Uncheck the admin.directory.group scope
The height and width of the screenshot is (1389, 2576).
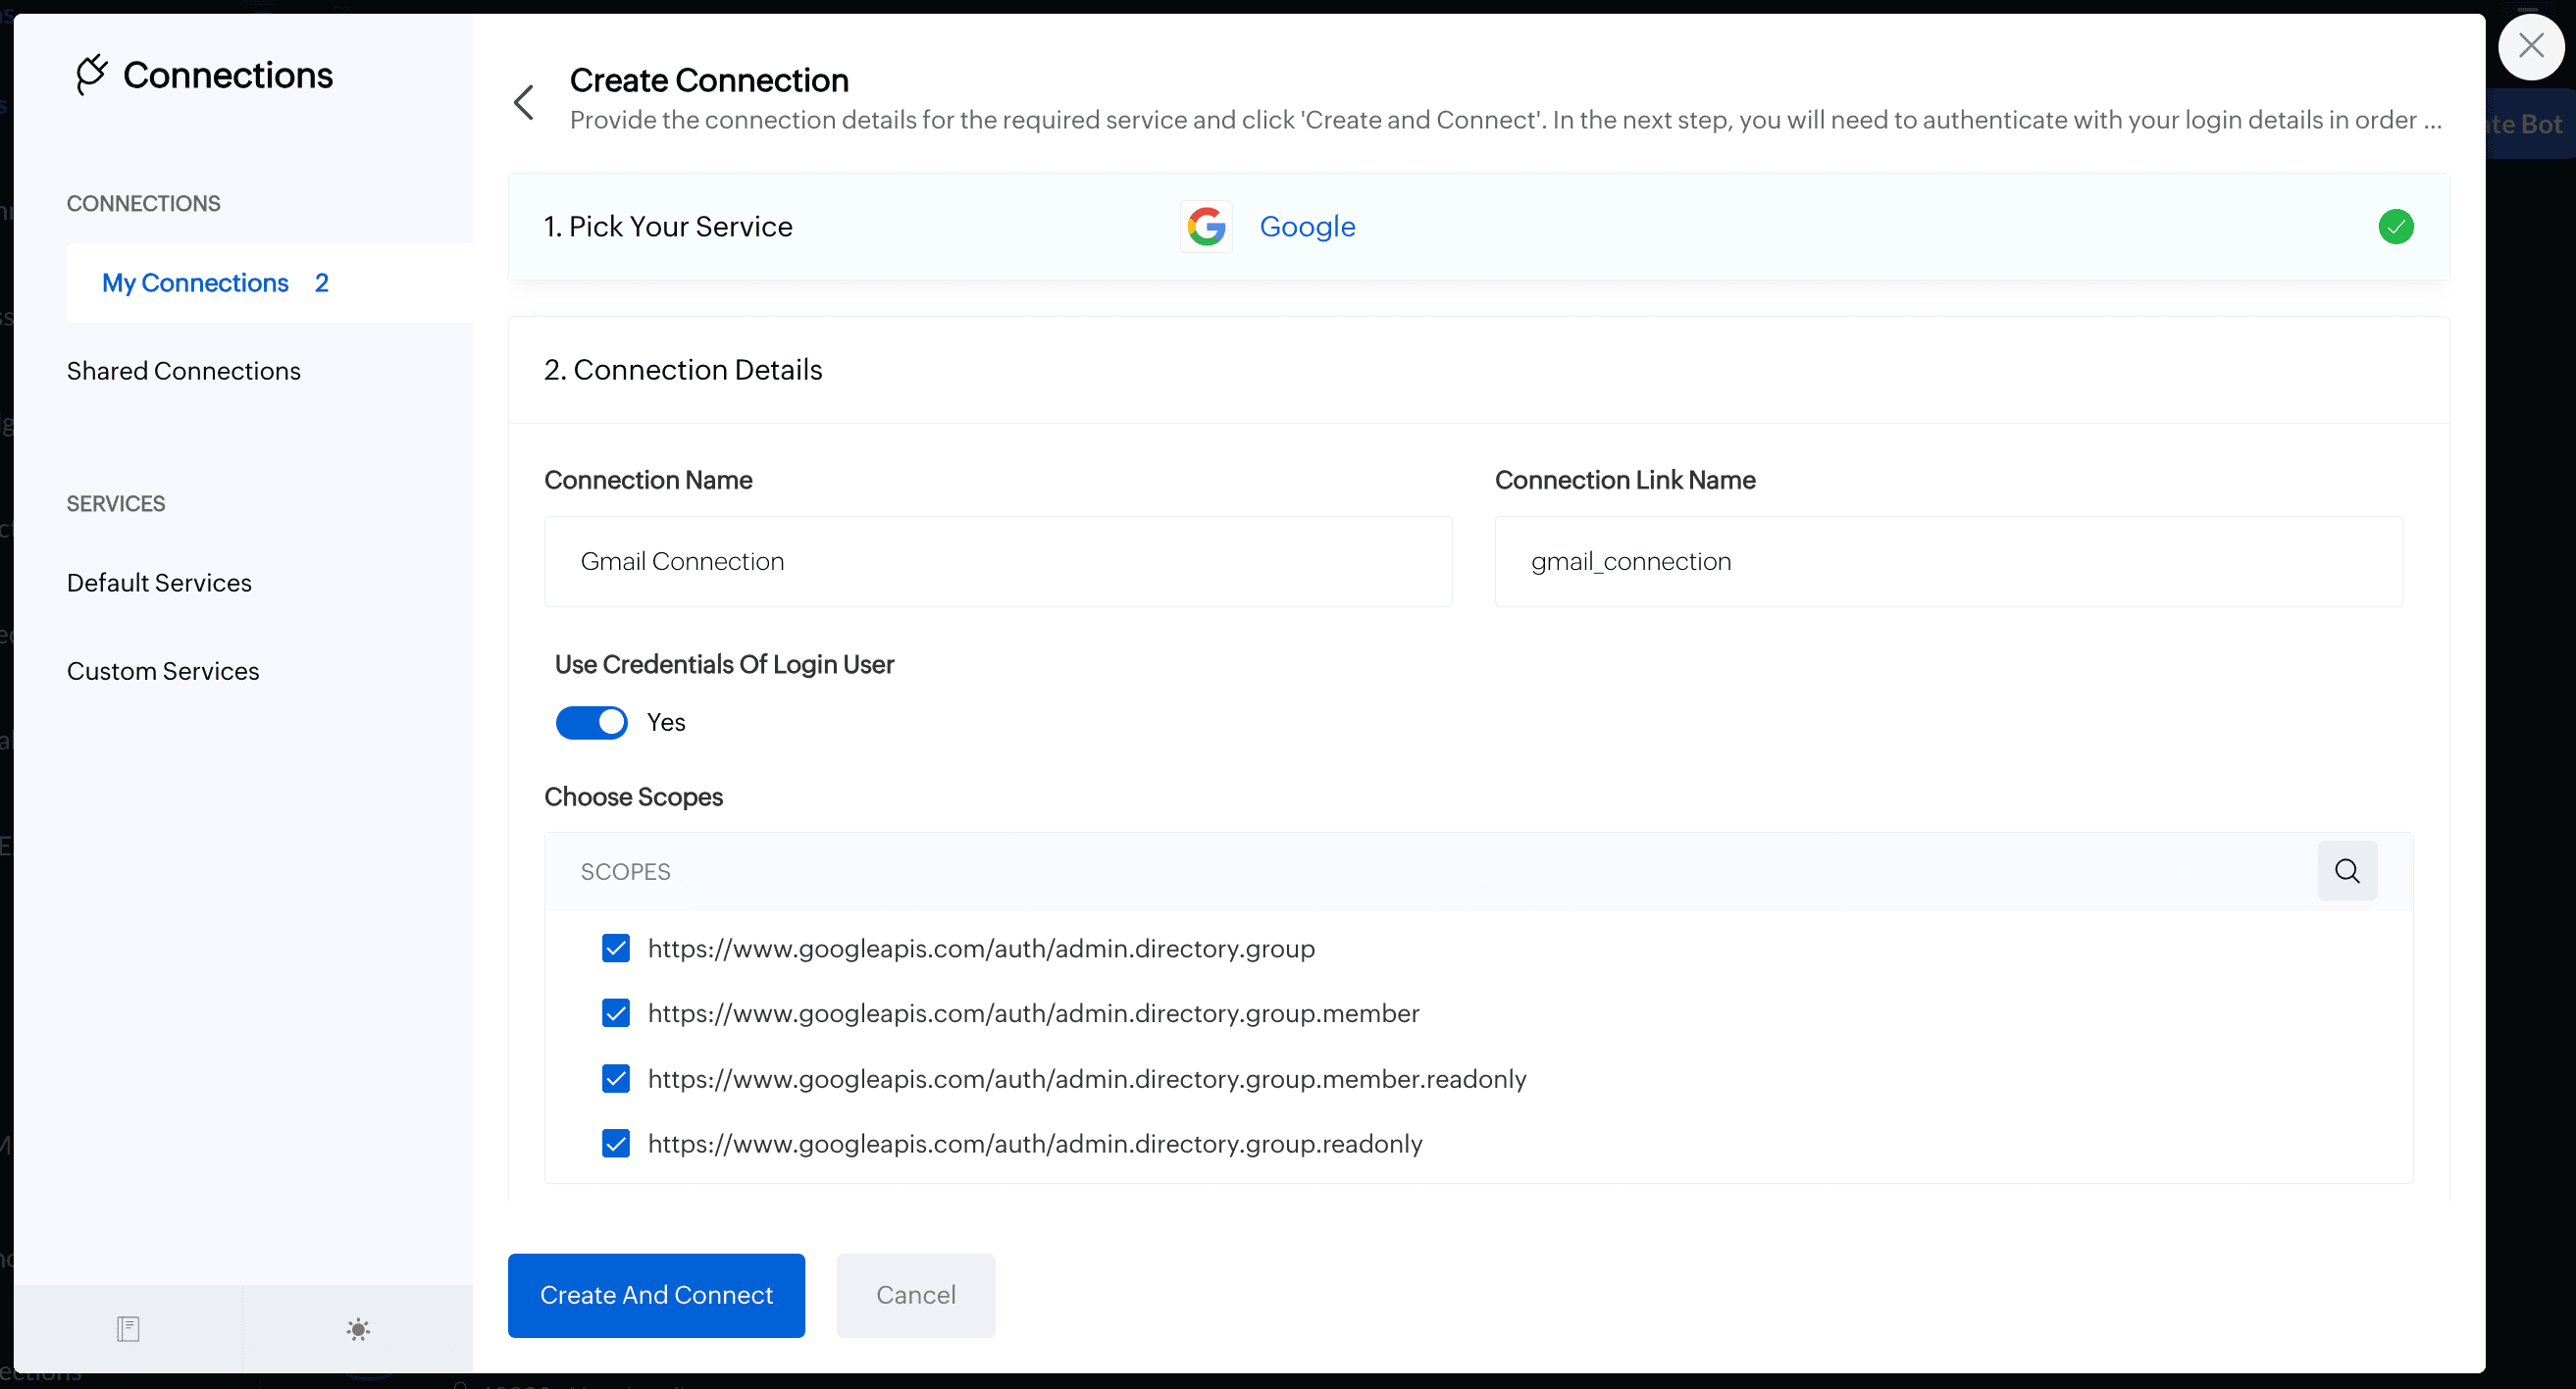pos(616,948)
